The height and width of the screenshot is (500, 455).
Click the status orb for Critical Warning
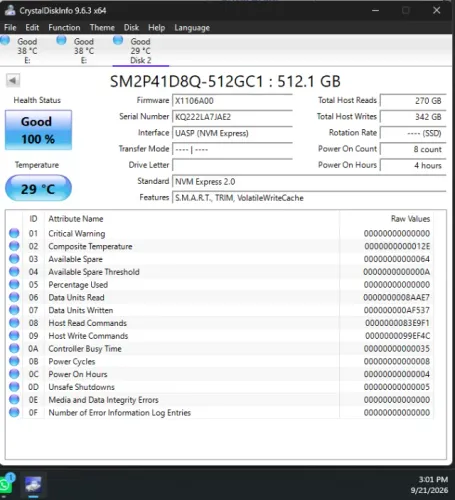point(14,233)
